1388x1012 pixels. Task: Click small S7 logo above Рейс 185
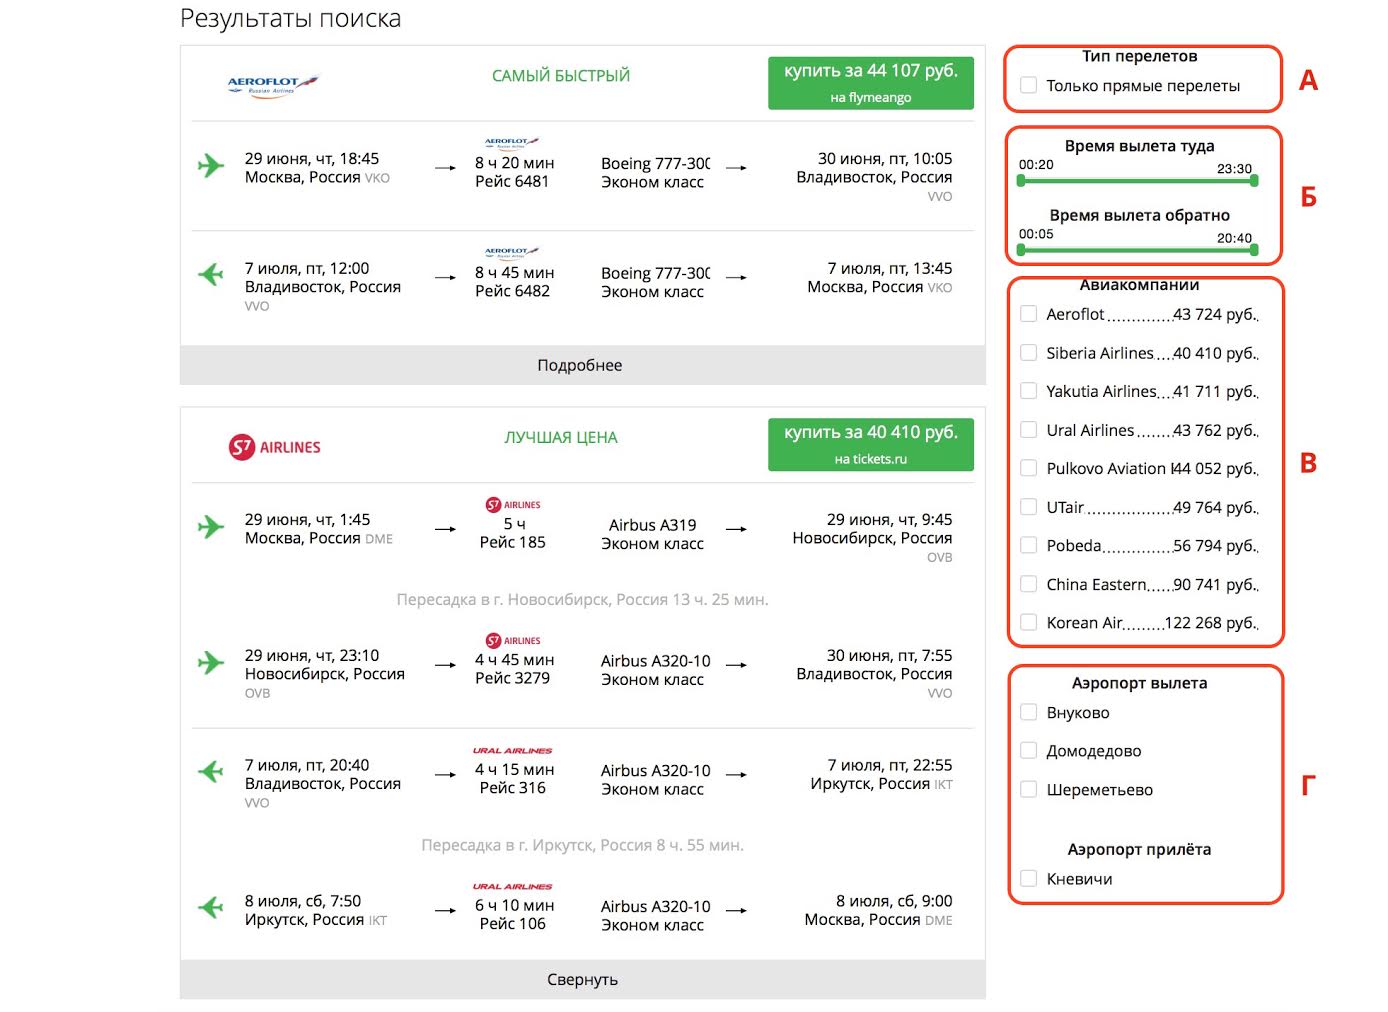[512, 505]
